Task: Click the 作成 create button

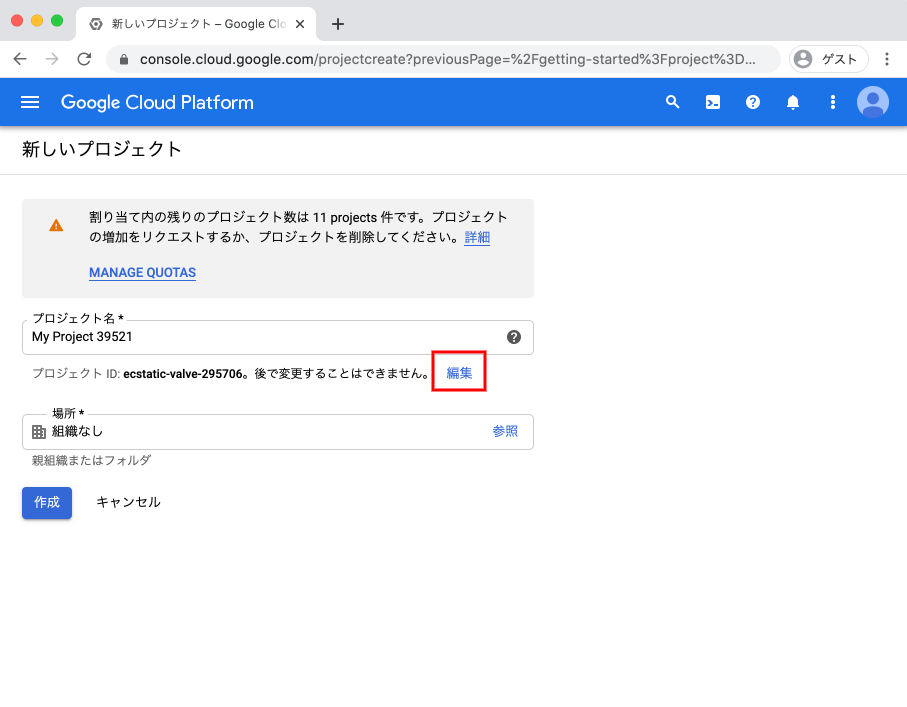Action: (47, 503)
